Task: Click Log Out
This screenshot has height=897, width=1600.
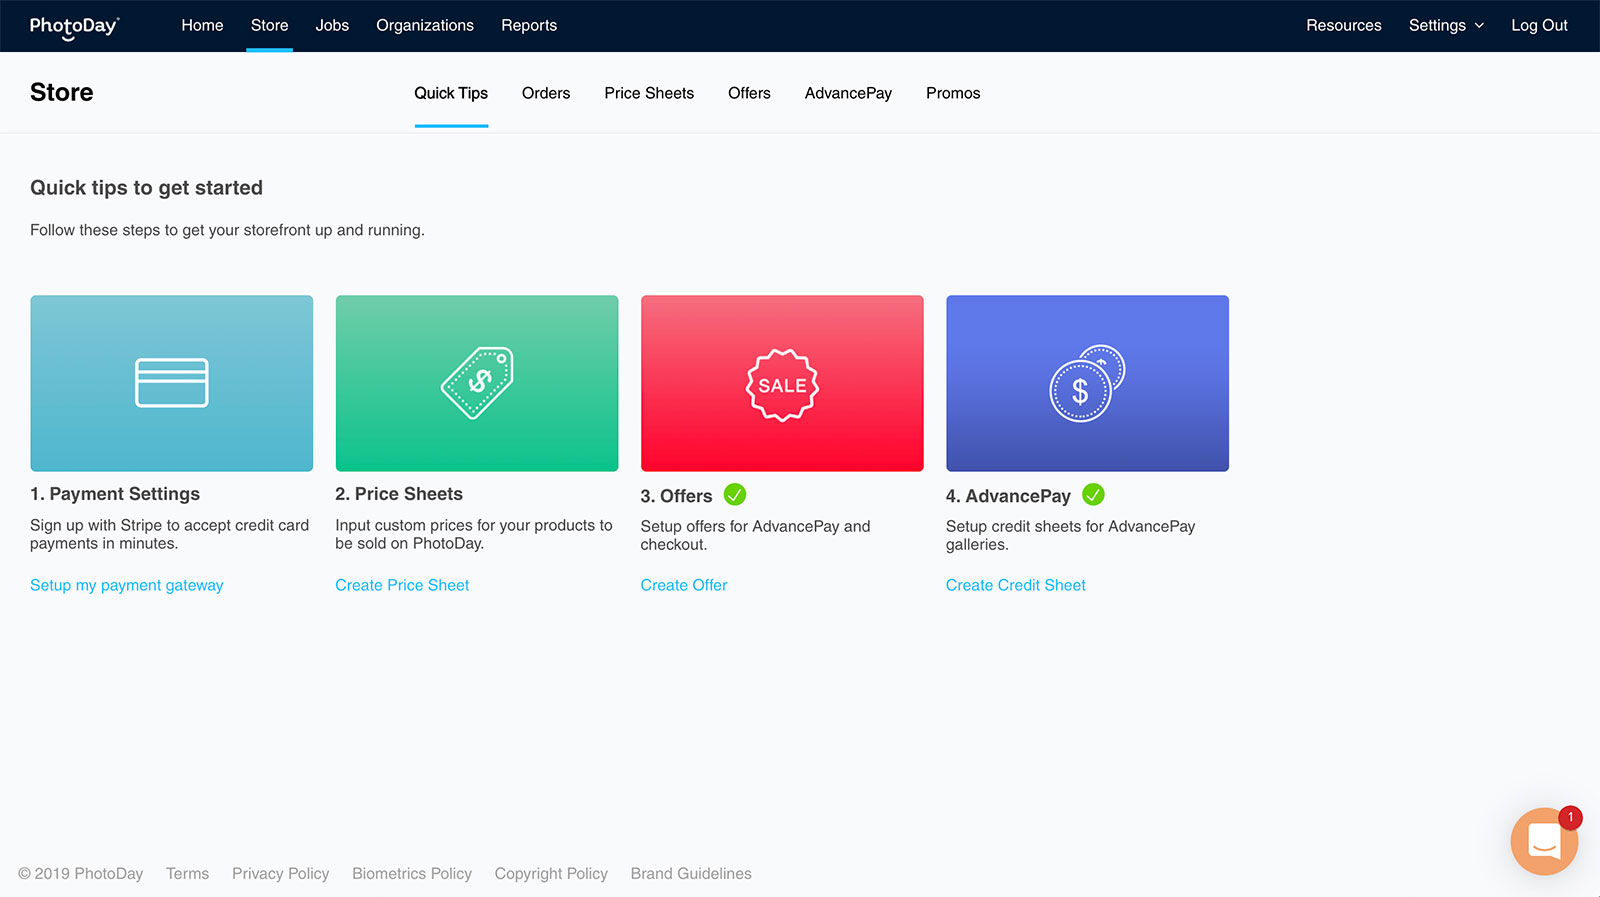Action: point(1539,26)
